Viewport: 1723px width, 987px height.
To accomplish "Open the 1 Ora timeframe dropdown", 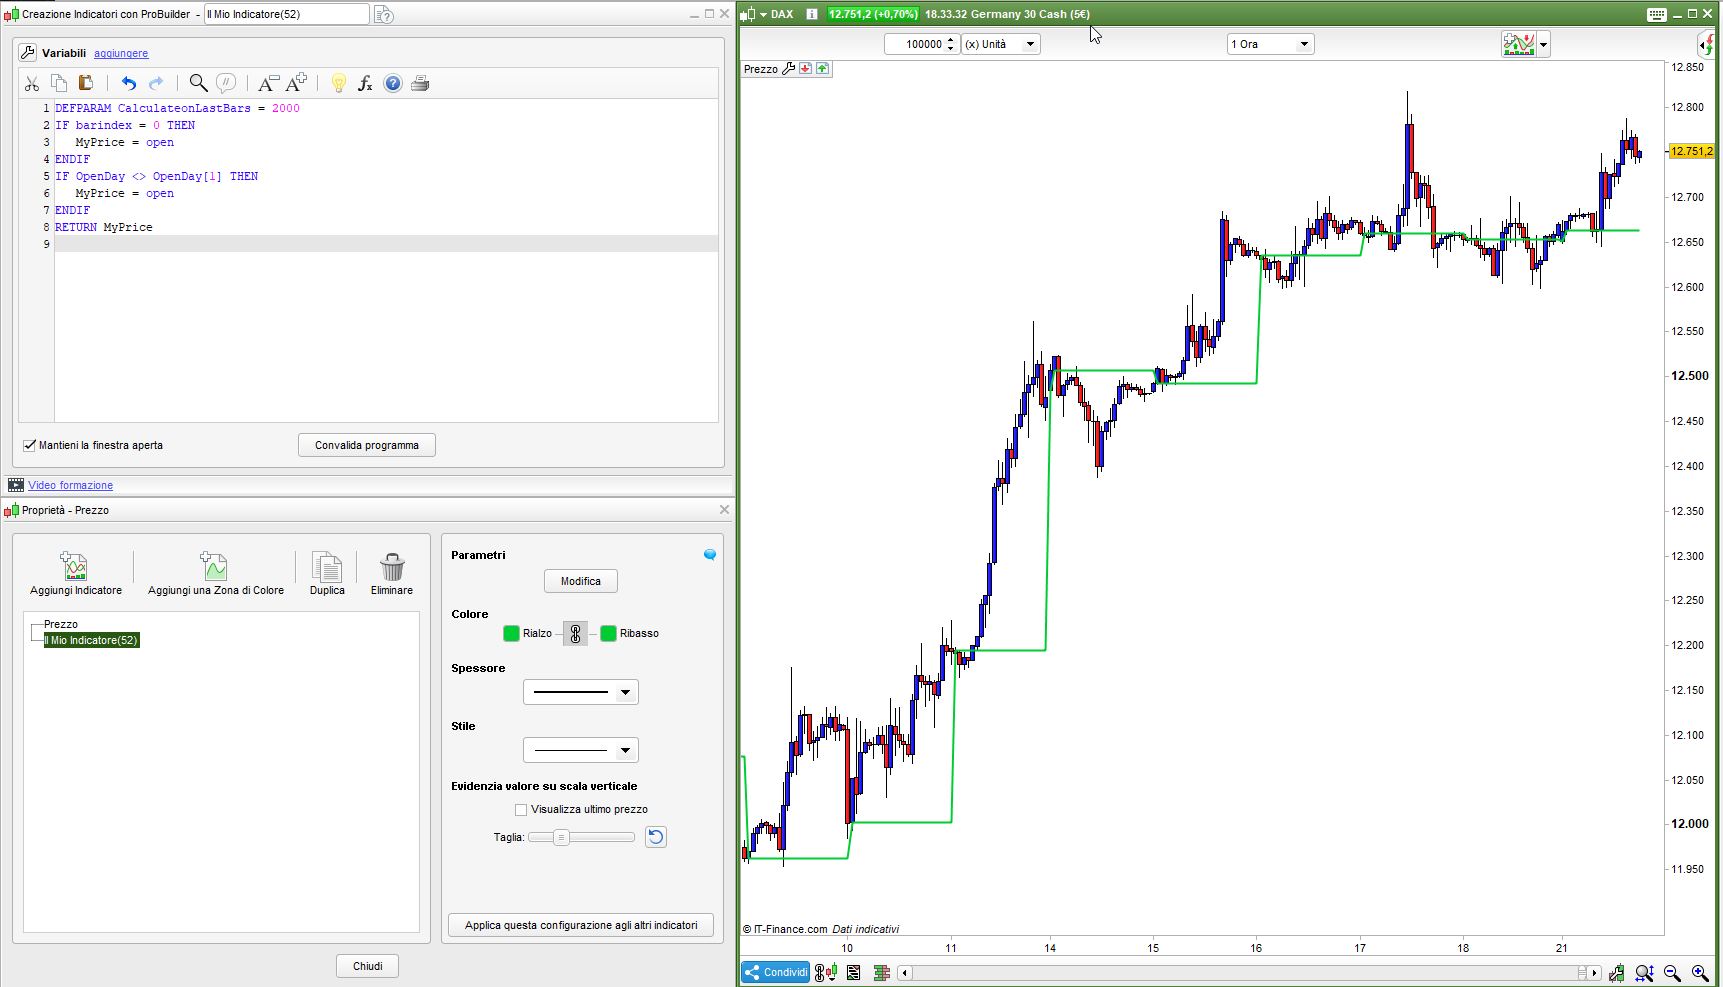I will pos(1270,44).
